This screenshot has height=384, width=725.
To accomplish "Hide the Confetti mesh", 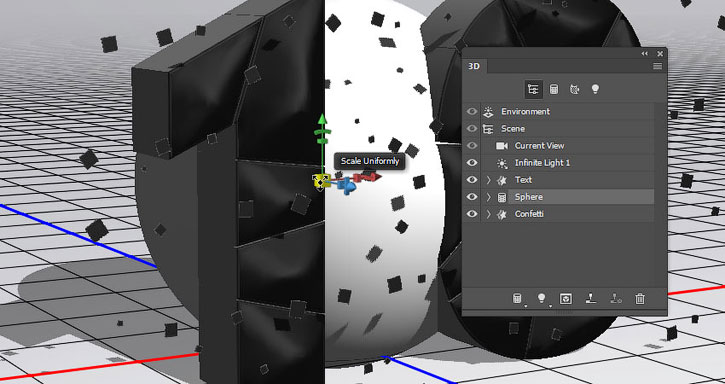I will [472, 214].
